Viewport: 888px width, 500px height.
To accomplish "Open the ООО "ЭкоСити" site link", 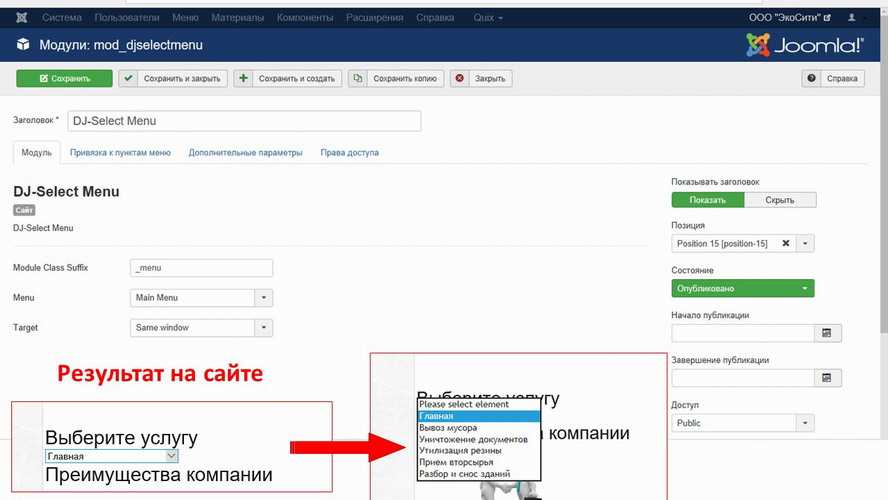I will click(x=789, y=18).
